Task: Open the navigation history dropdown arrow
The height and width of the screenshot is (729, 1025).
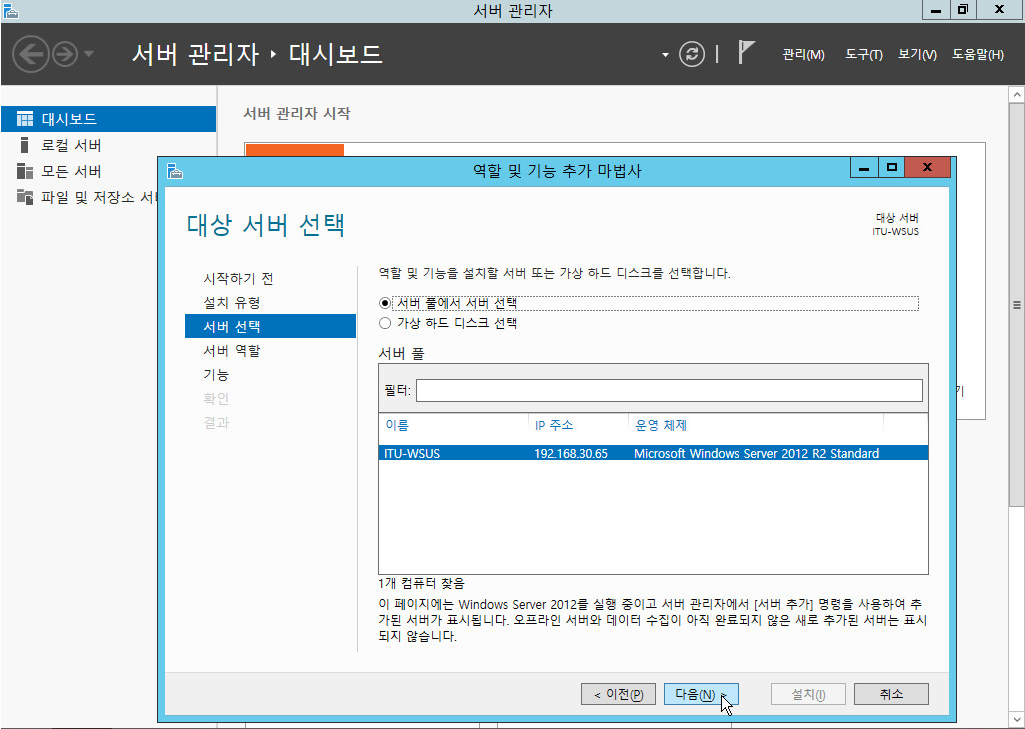Action: tap(89, 54)
